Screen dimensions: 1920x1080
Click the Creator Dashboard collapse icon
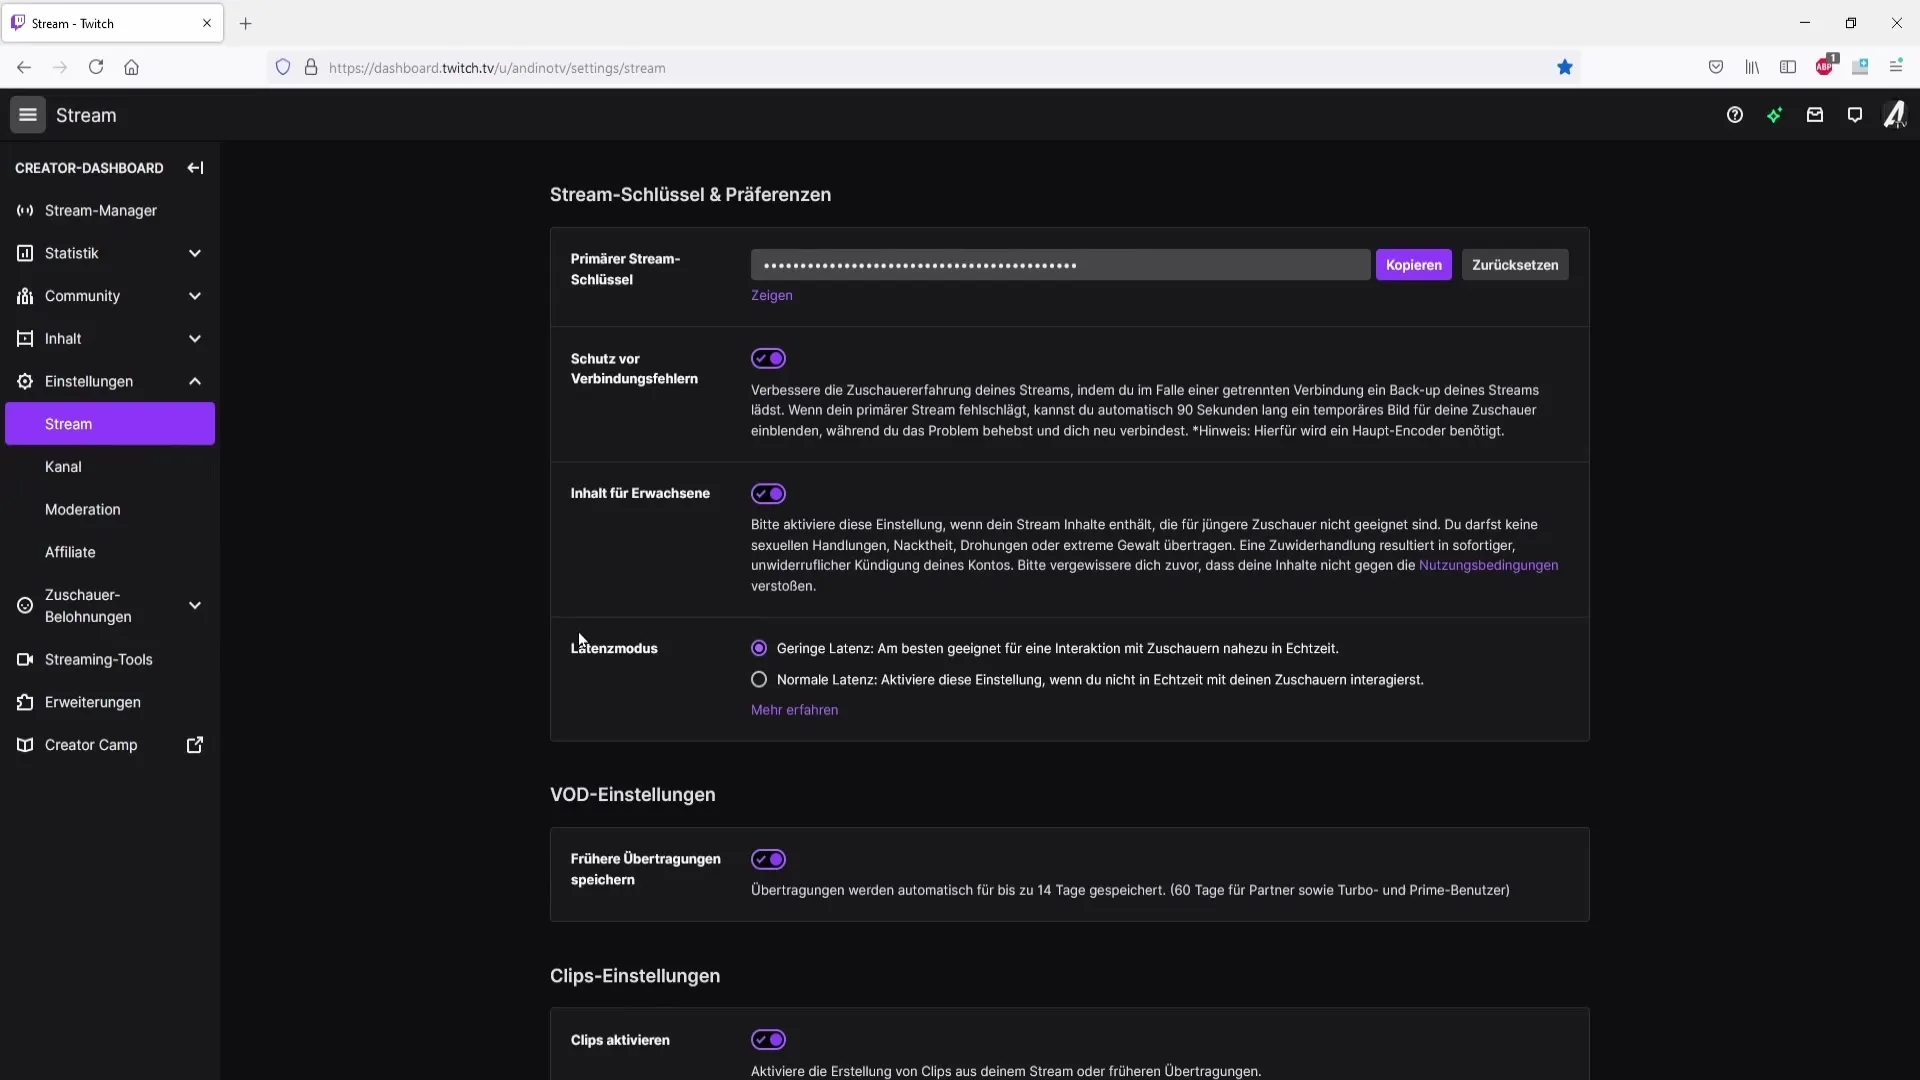point(196,167)
